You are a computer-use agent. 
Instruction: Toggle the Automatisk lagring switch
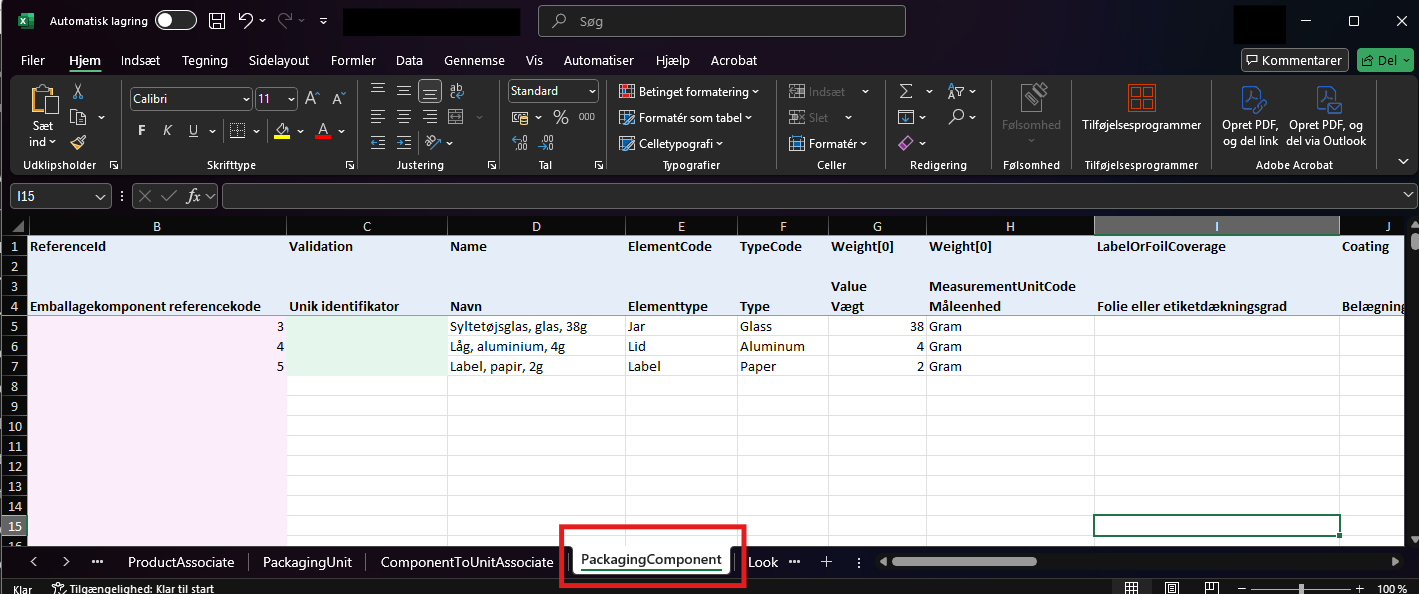175,20
